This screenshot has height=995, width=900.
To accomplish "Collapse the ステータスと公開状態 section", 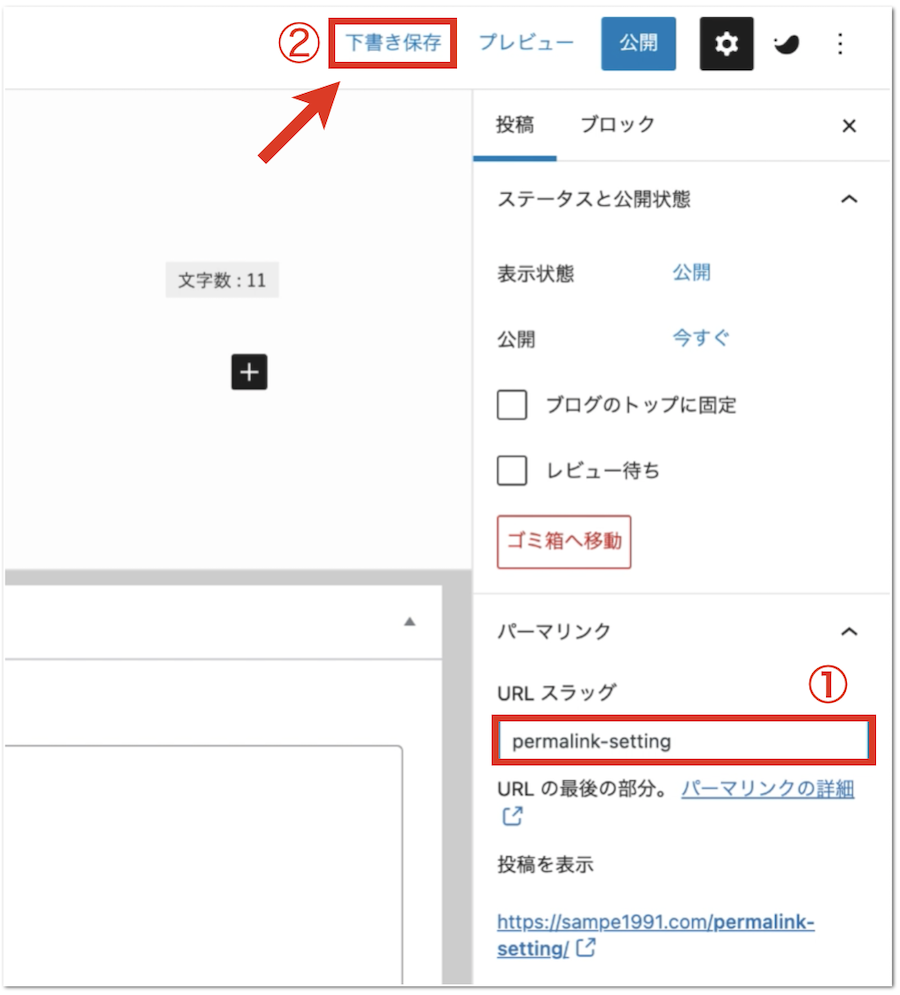I will coord(849,199).
